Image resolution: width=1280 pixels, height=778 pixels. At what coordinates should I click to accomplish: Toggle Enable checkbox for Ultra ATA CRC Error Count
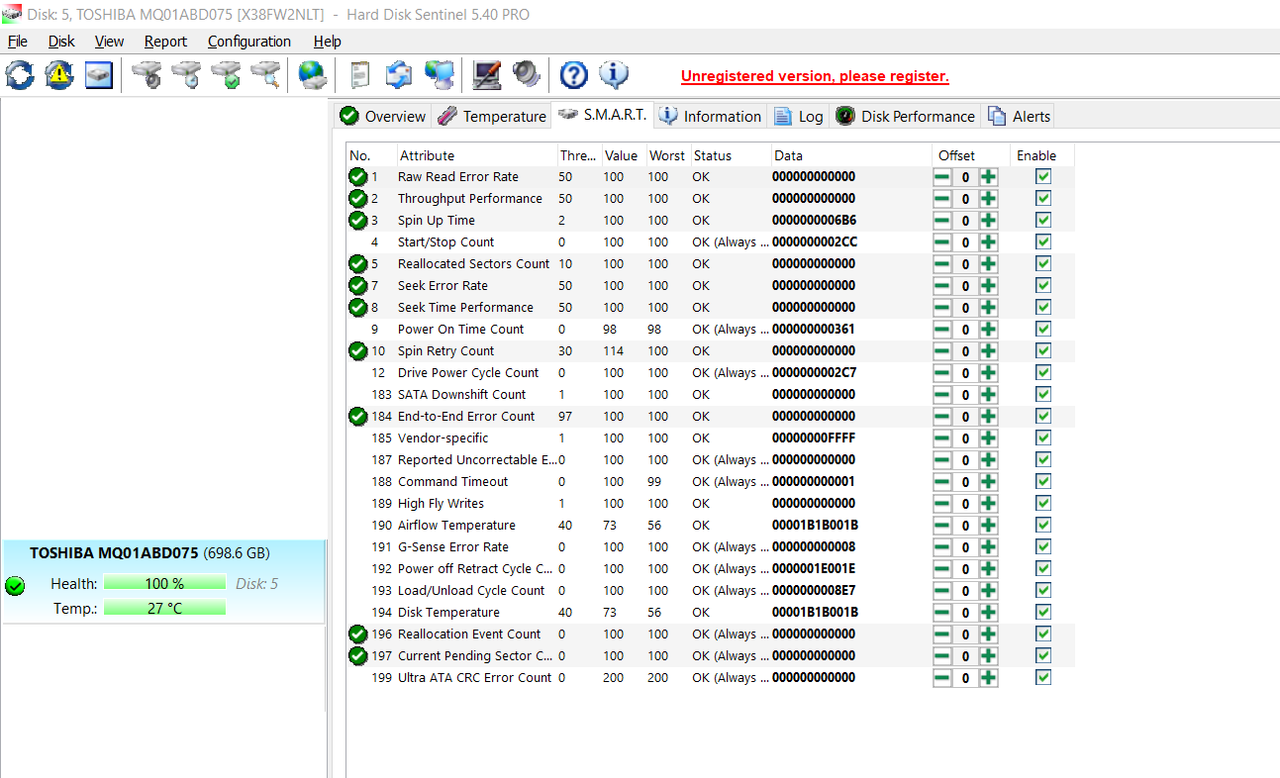click(x=1043, y=677)
